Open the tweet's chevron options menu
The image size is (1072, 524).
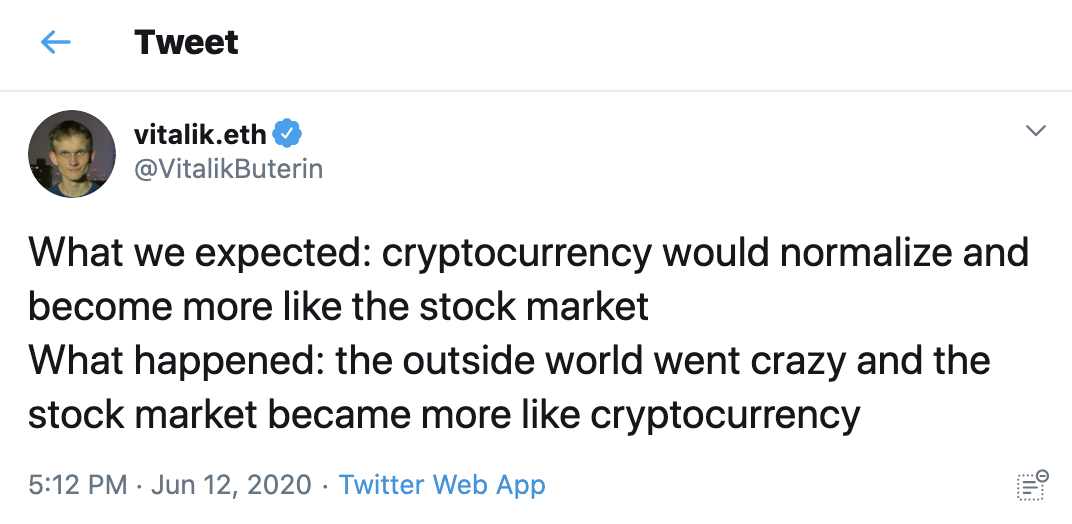tap(1036, 131)
